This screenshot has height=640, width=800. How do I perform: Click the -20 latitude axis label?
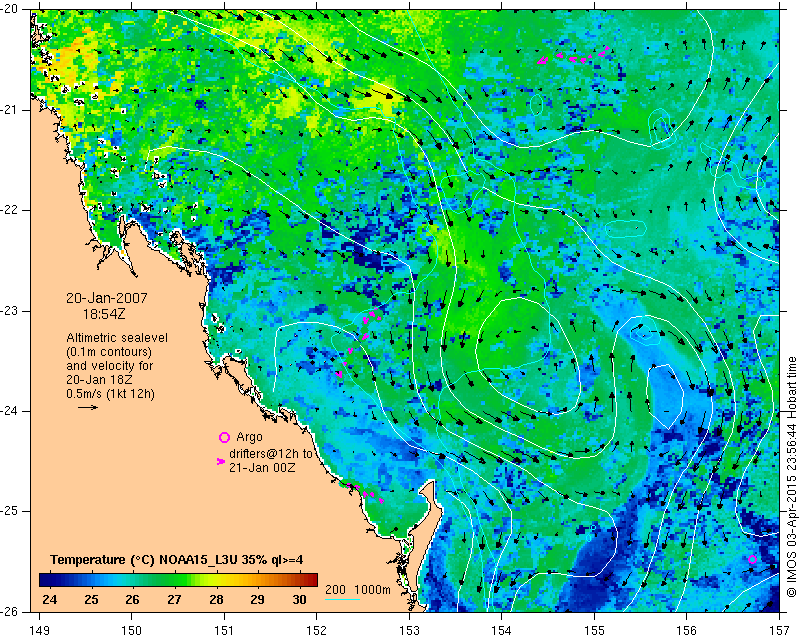10,9
